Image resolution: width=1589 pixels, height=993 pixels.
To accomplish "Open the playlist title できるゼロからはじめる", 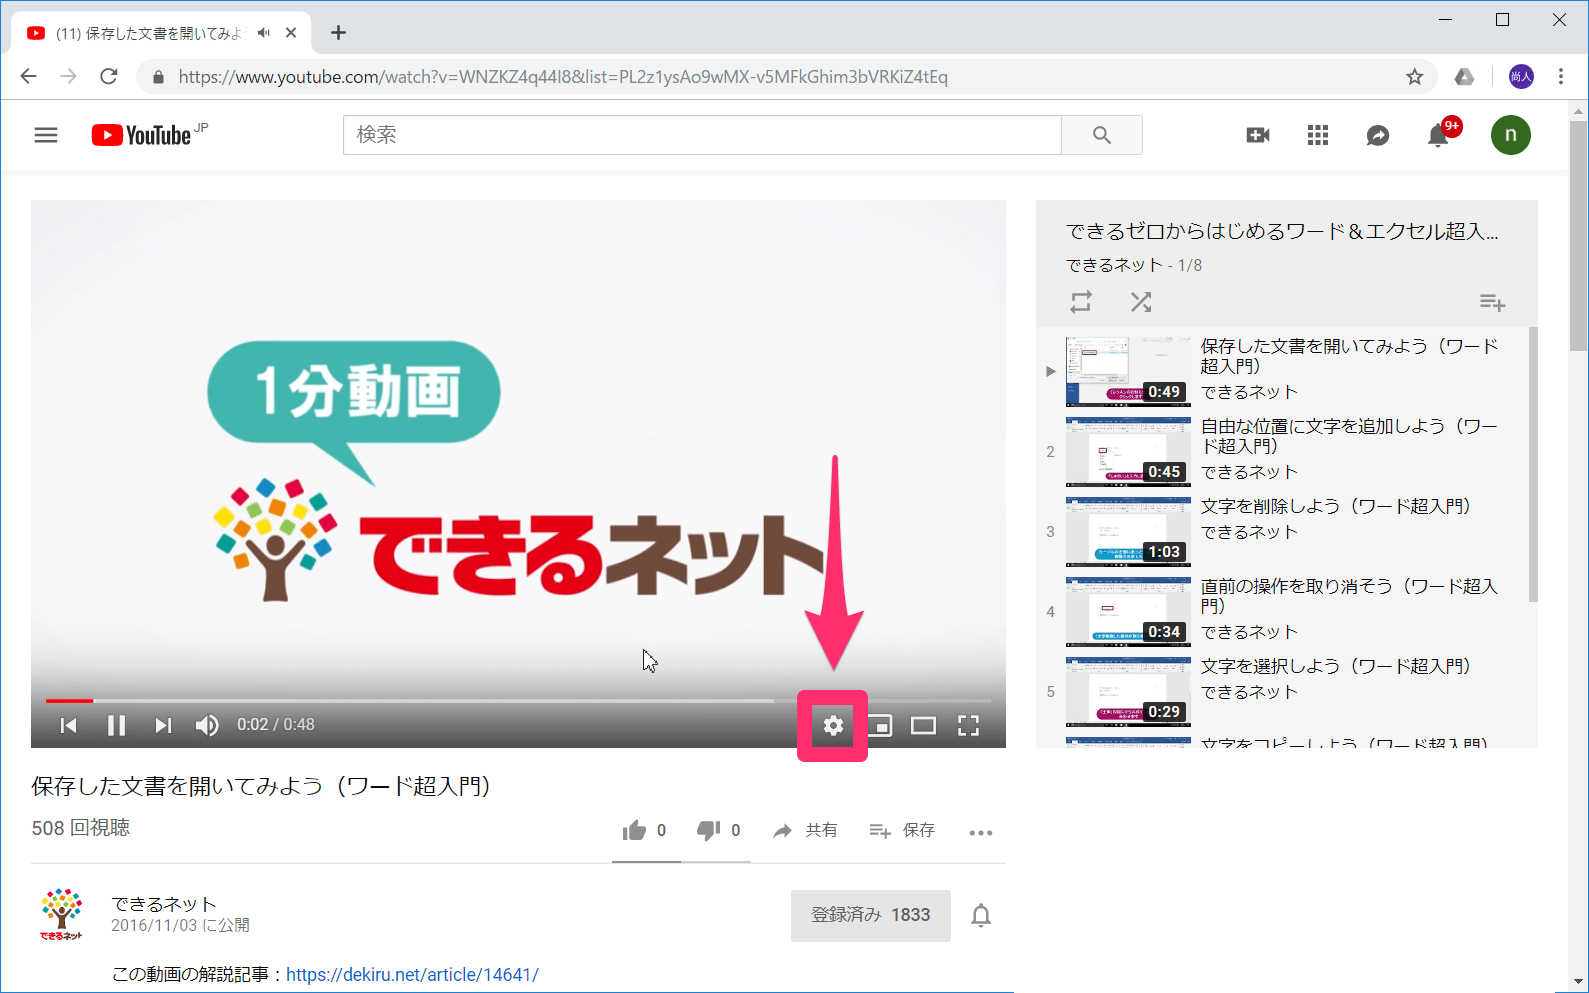I will [x=1282, y=231].
